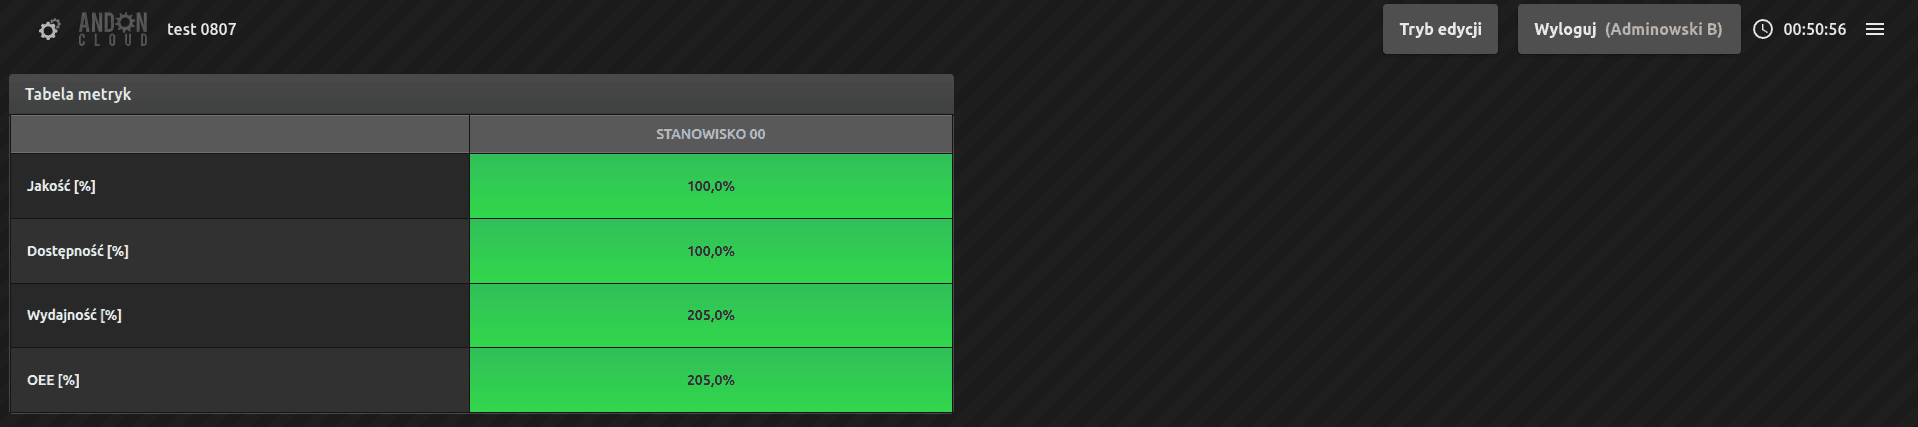Click the clock icon beside the time

1763,29
